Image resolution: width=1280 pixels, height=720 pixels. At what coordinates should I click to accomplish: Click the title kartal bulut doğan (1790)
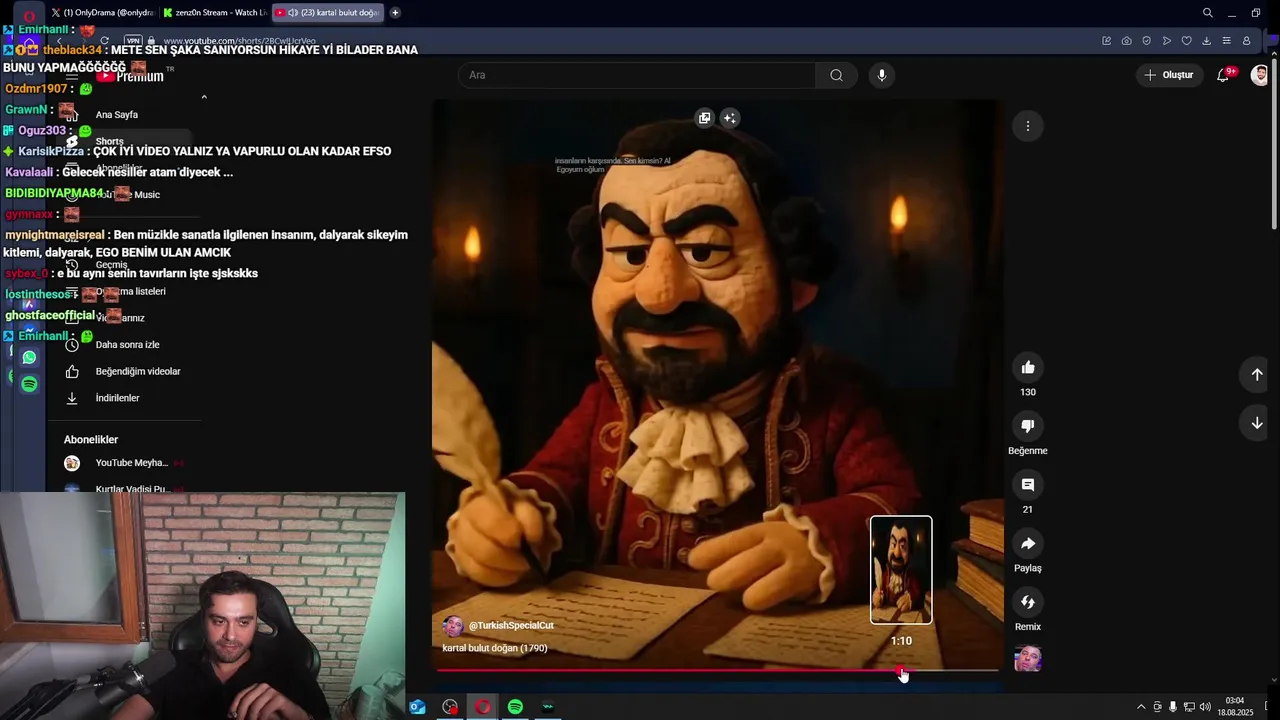[x=495, y=648]
